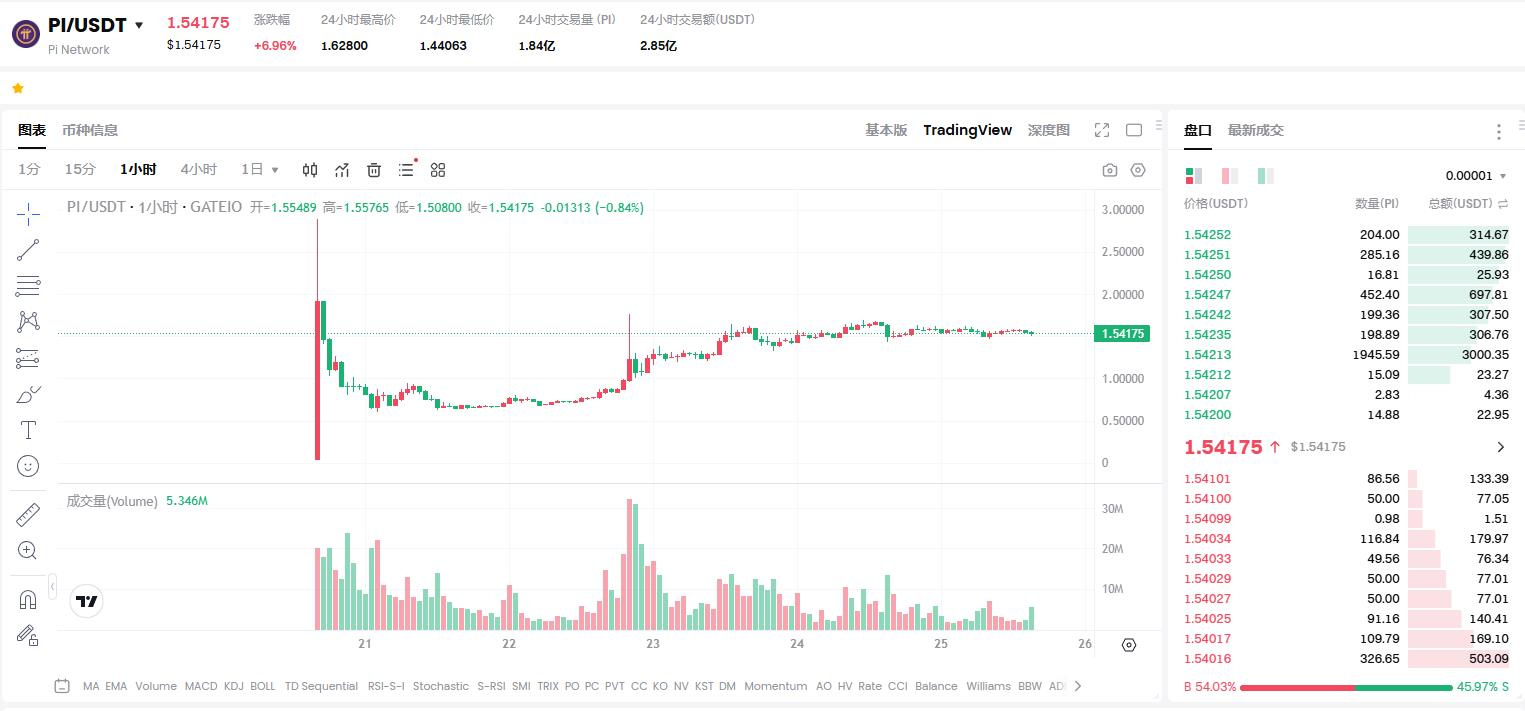Viewport: 1525px width, 711px height.
Task: Open the 1日 timeframe dropdown arrow
Action: pyautogui.click(x=275, y=170)
